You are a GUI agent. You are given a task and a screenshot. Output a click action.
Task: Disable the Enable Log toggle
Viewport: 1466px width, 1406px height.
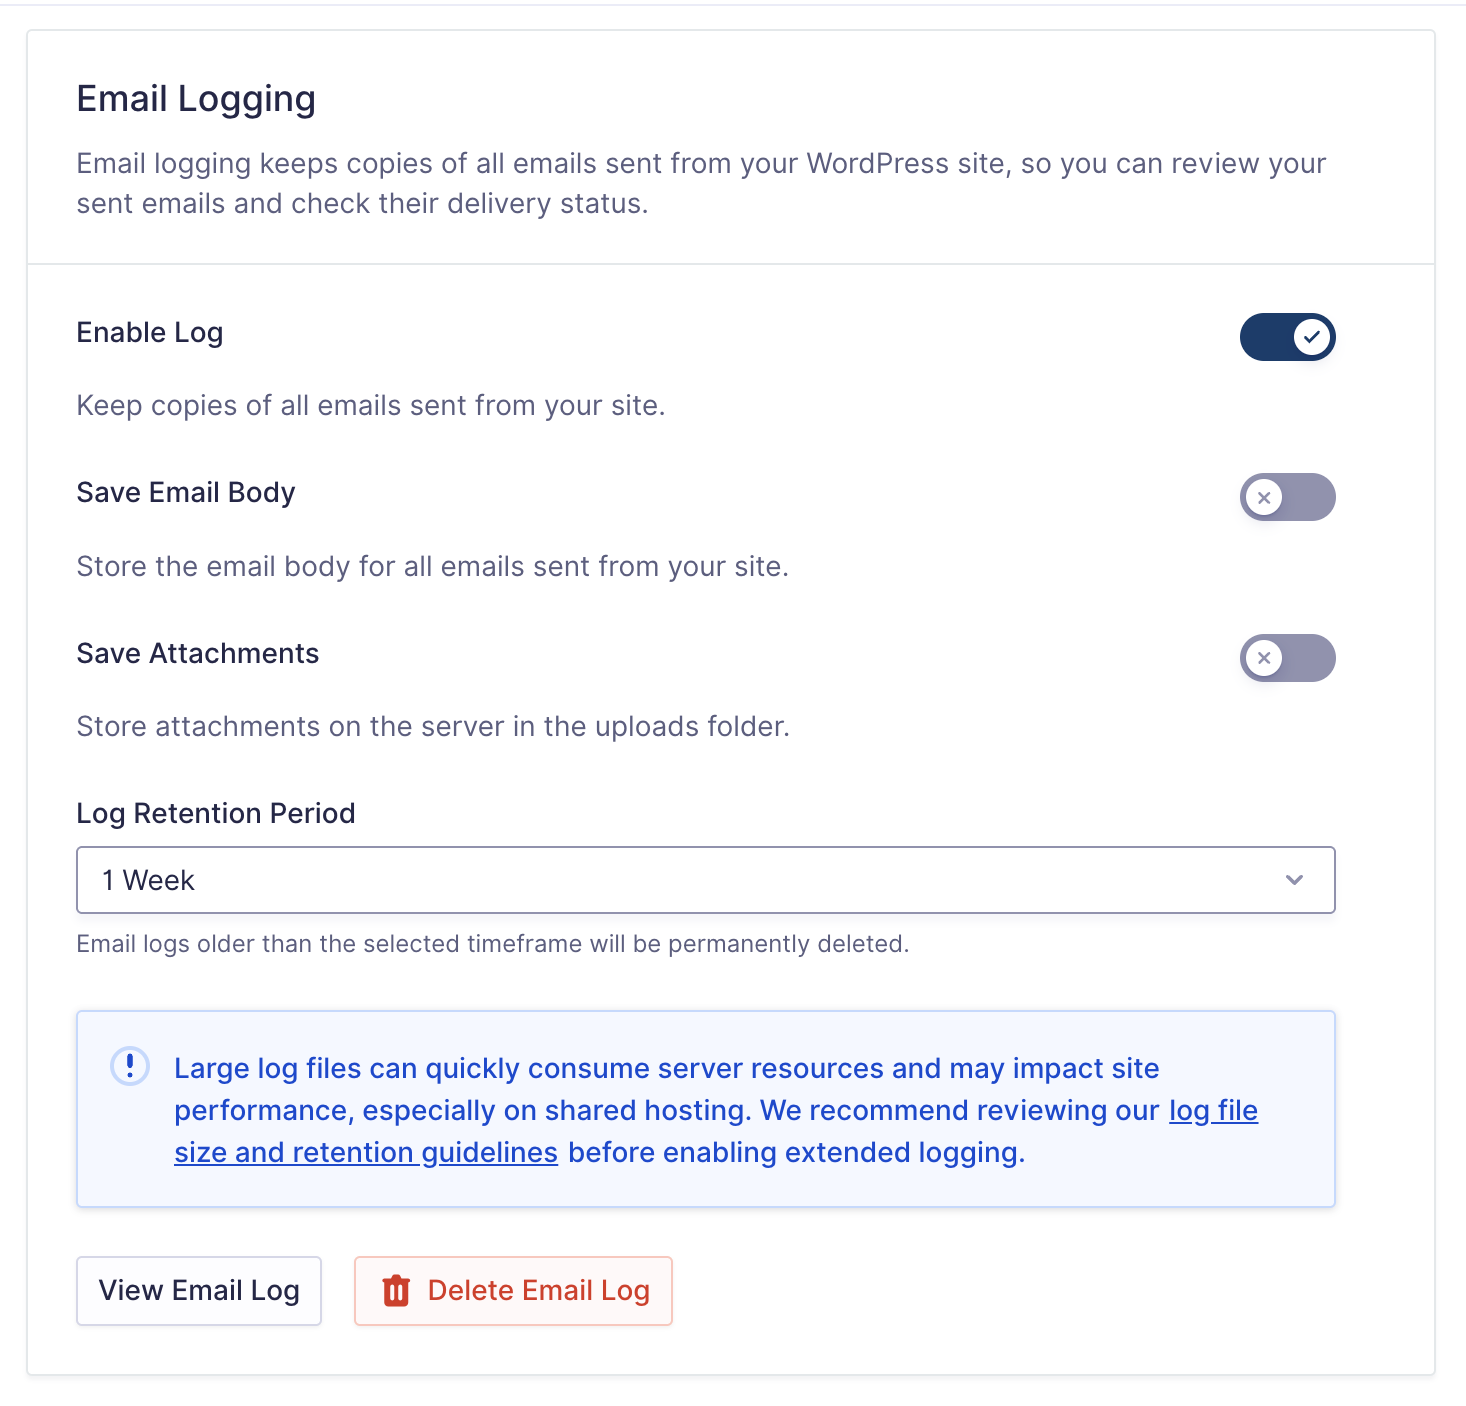[1287, 337]
